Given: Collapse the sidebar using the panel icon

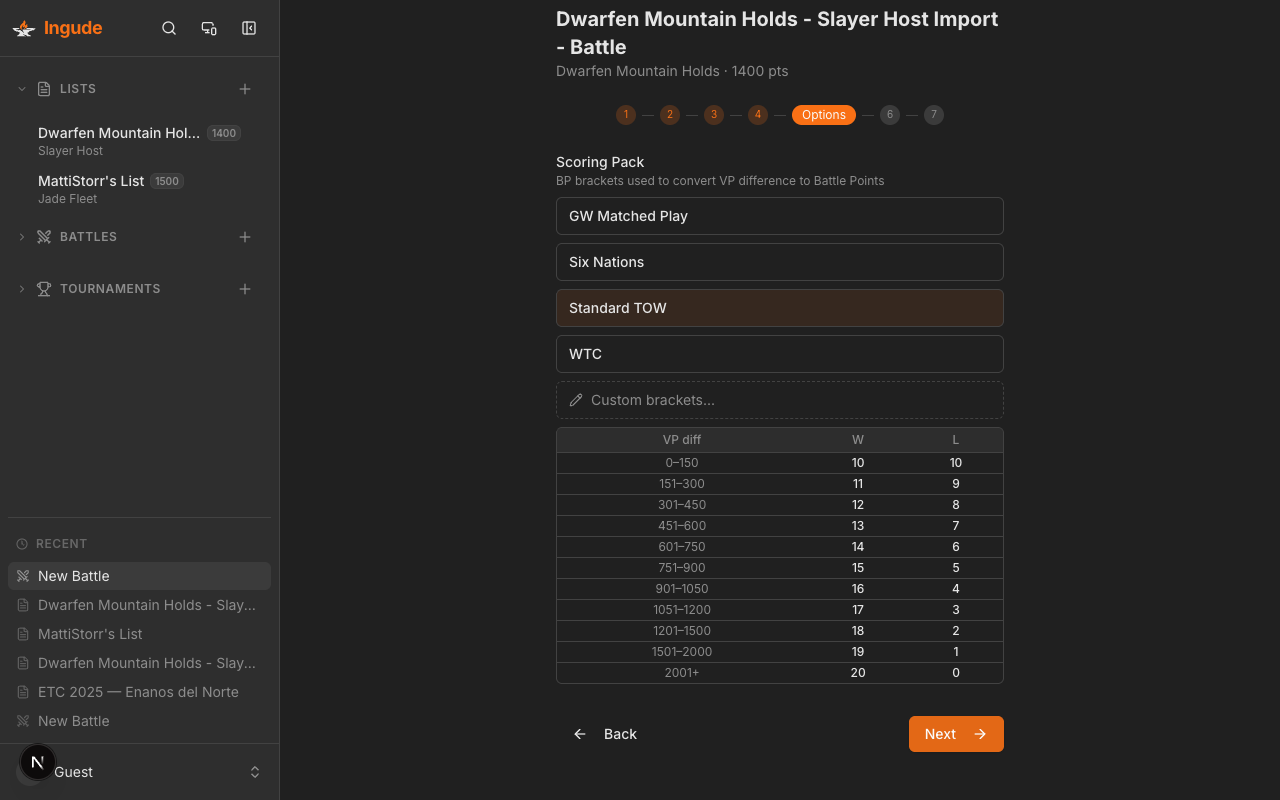Looking at the screenshot, I should tap(248, 28).
